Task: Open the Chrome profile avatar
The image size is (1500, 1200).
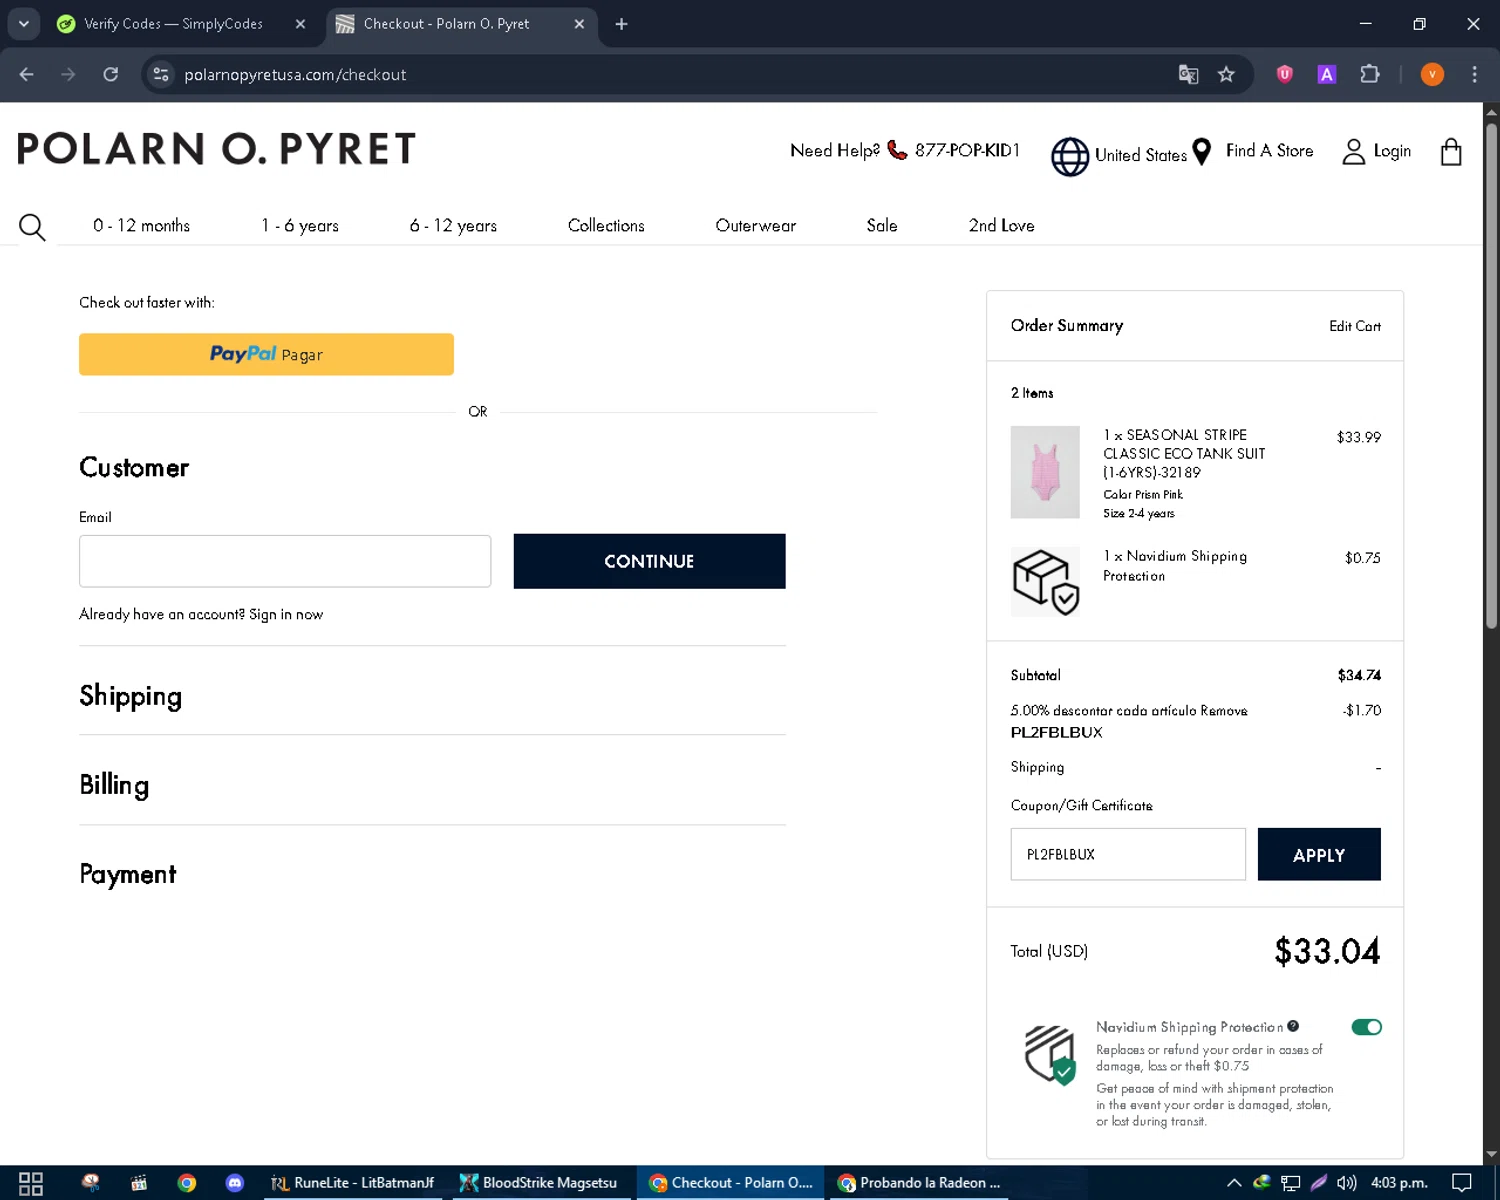Action: click(x=1432, y=74)
